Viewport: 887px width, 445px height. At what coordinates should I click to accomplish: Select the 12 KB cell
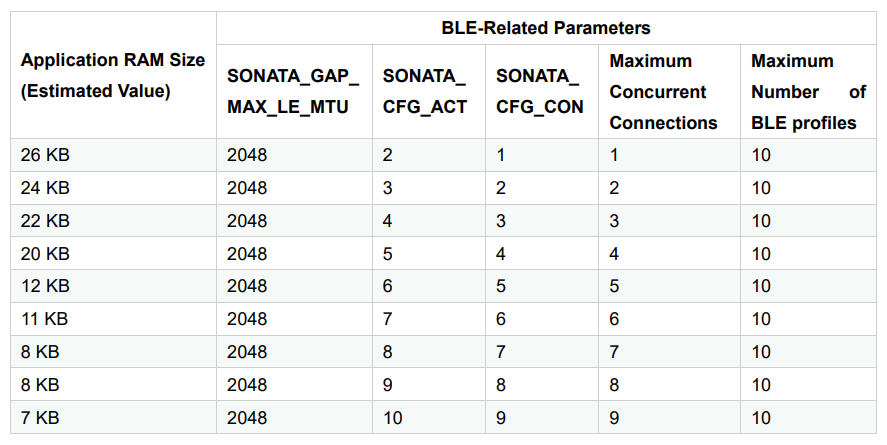pos(113,286)
